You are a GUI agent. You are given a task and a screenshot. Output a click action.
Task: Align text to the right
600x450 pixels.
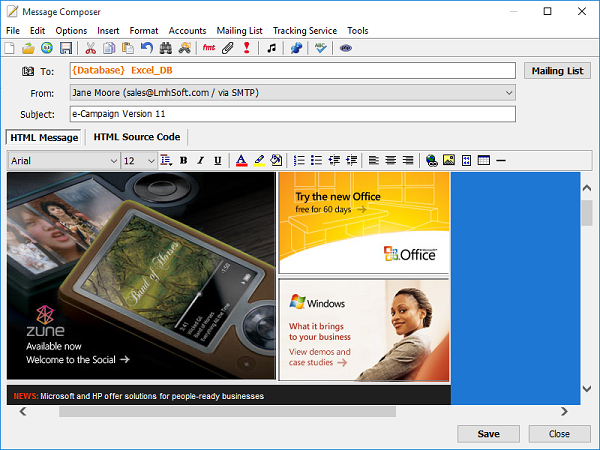pyautogui.click(x=408, y=160)
